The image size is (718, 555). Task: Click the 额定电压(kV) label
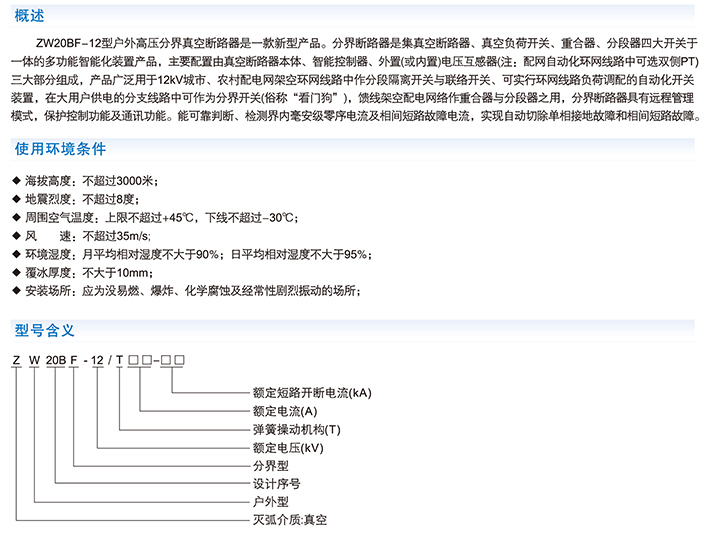click(287, 448)
